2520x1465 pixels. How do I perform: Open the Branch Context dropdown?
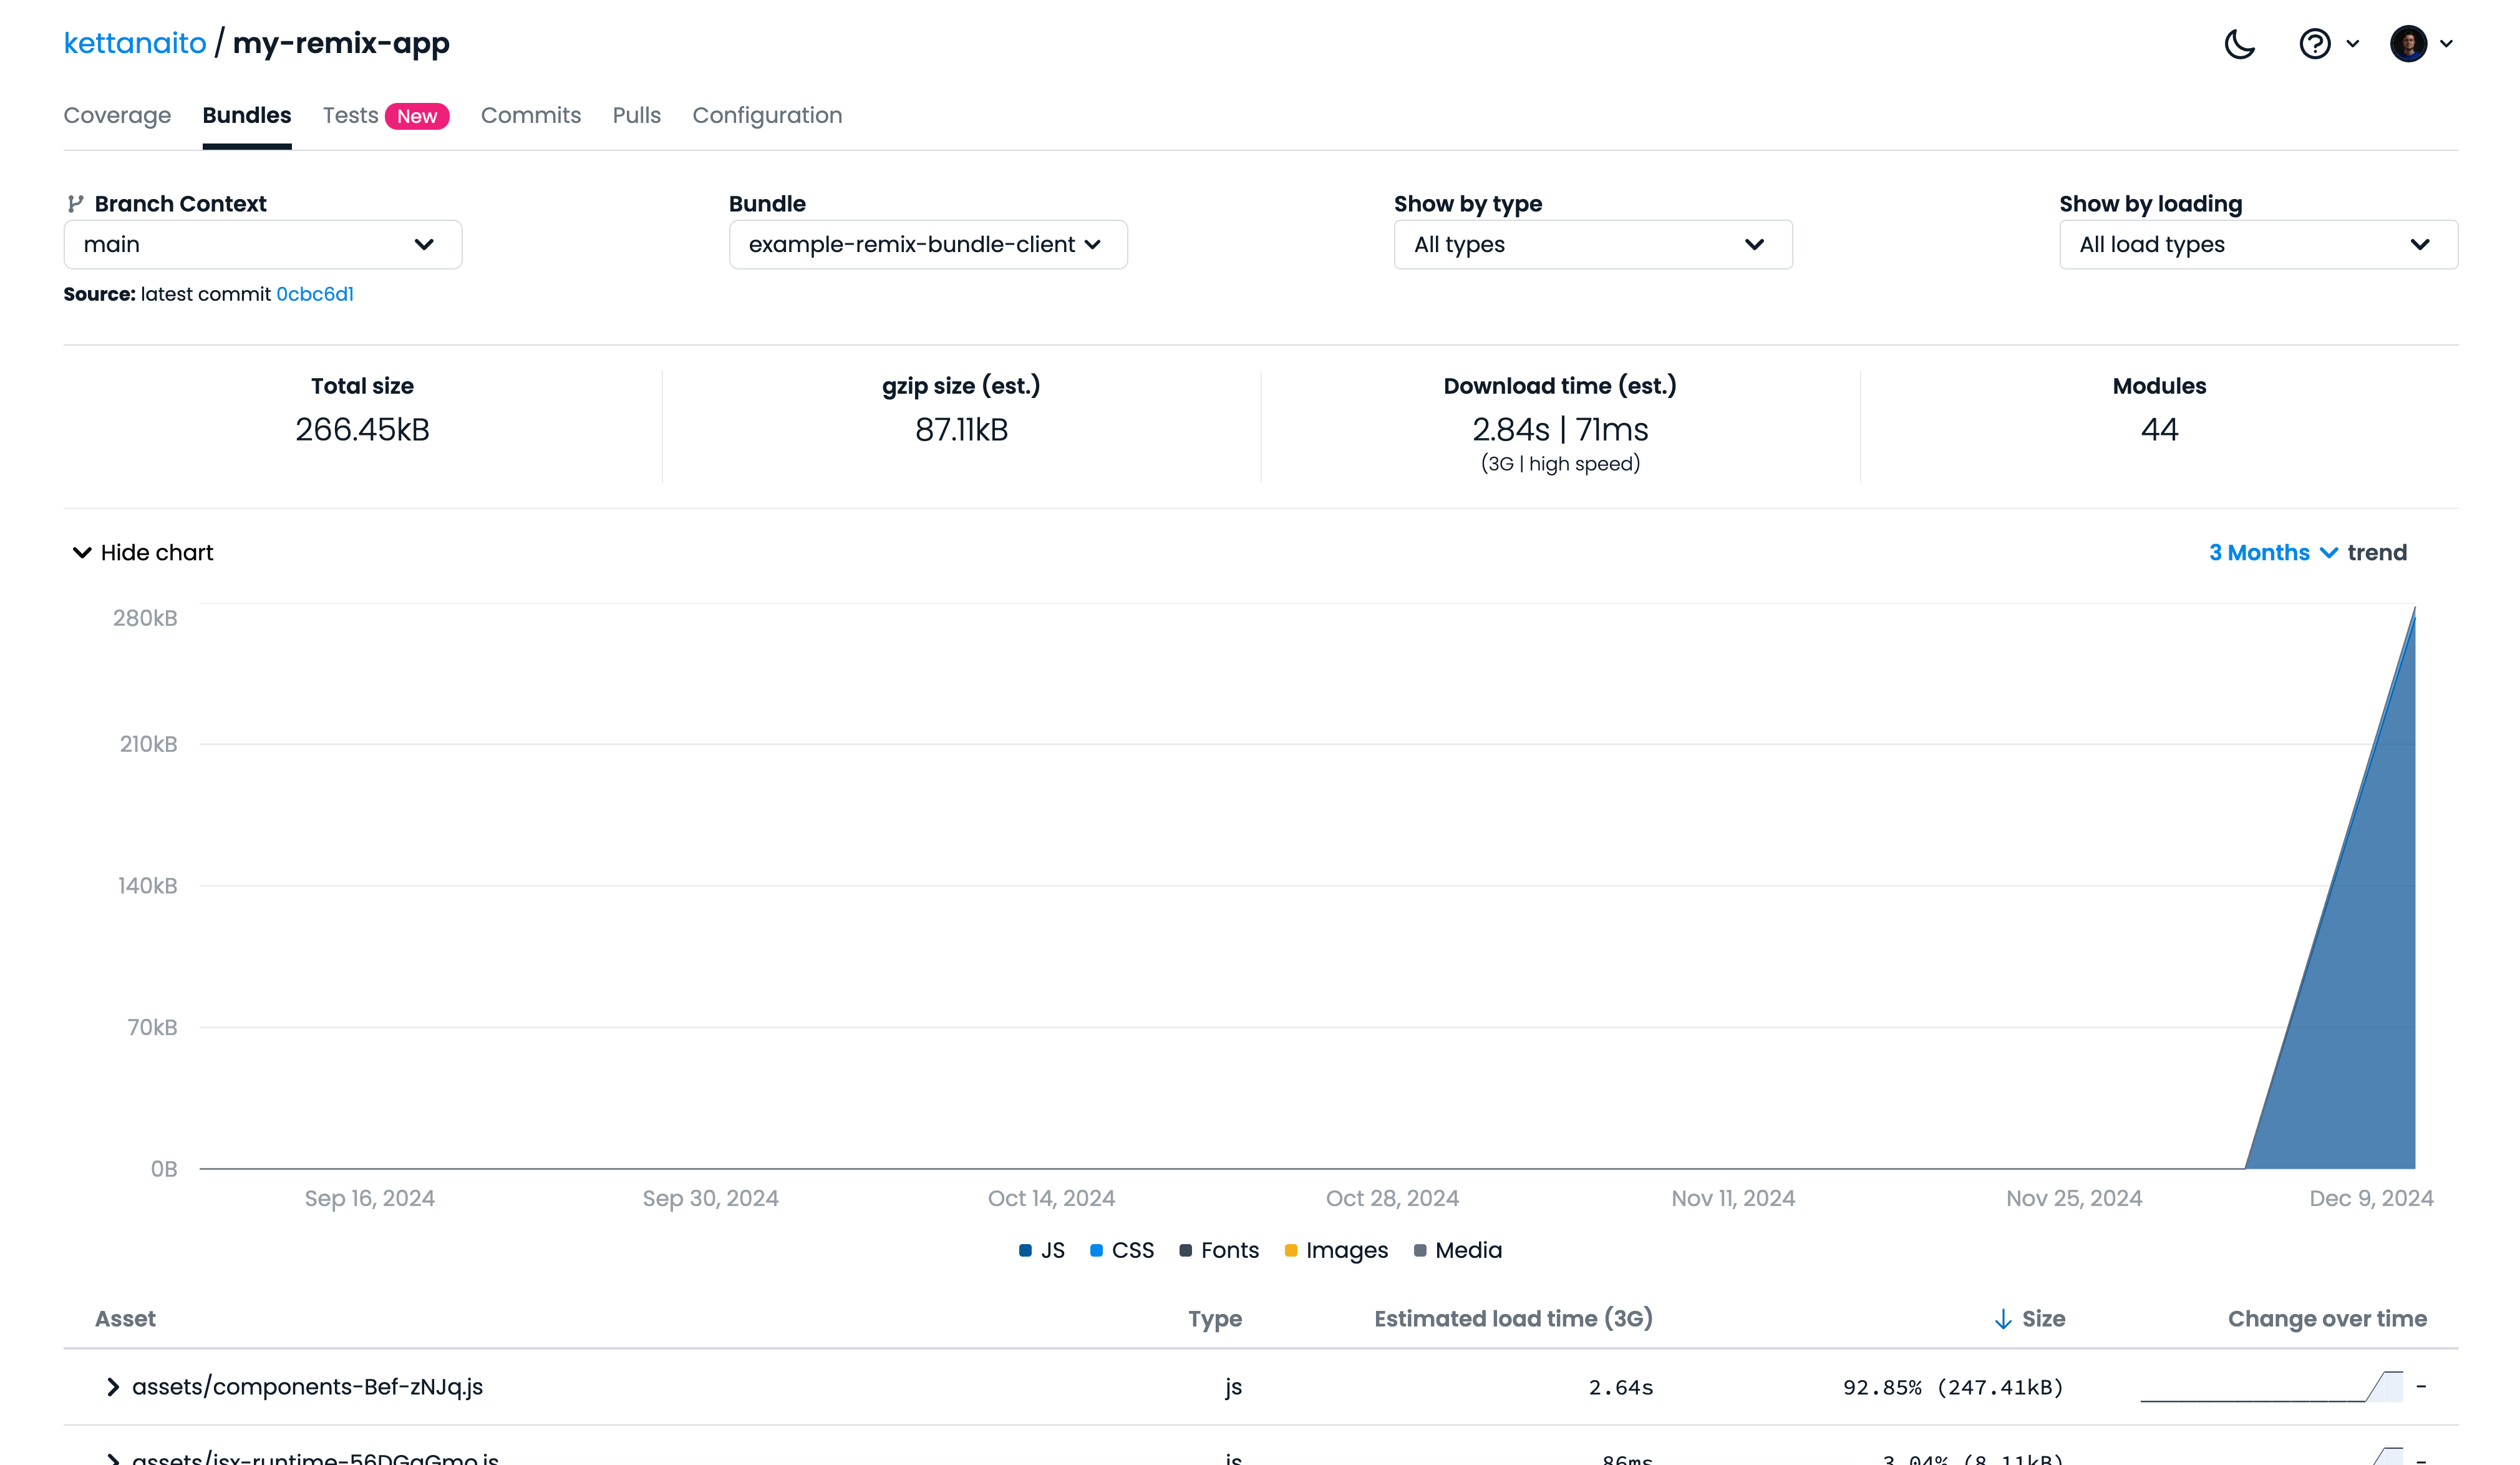[x=261, y=244]
